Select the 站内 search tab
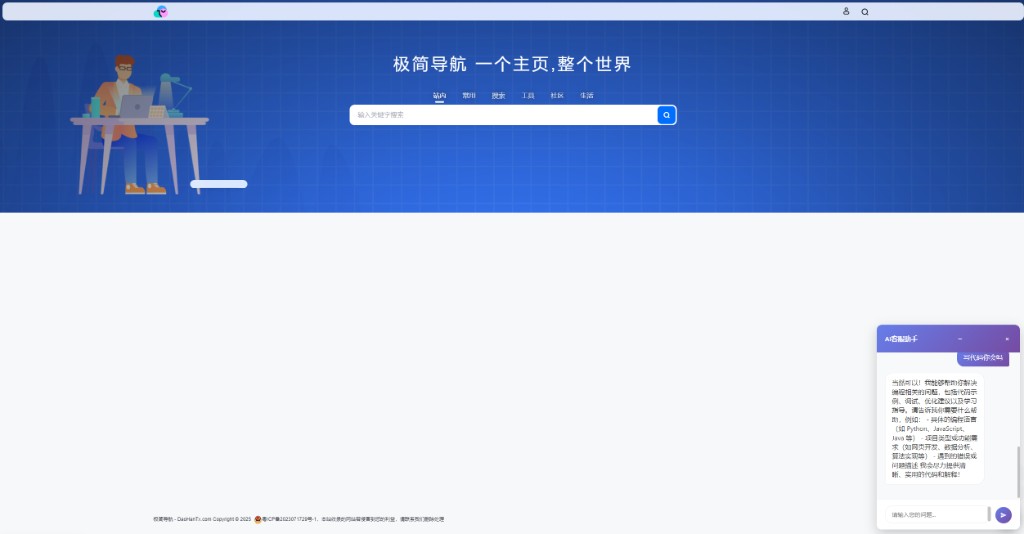 [x=439, y=96]
